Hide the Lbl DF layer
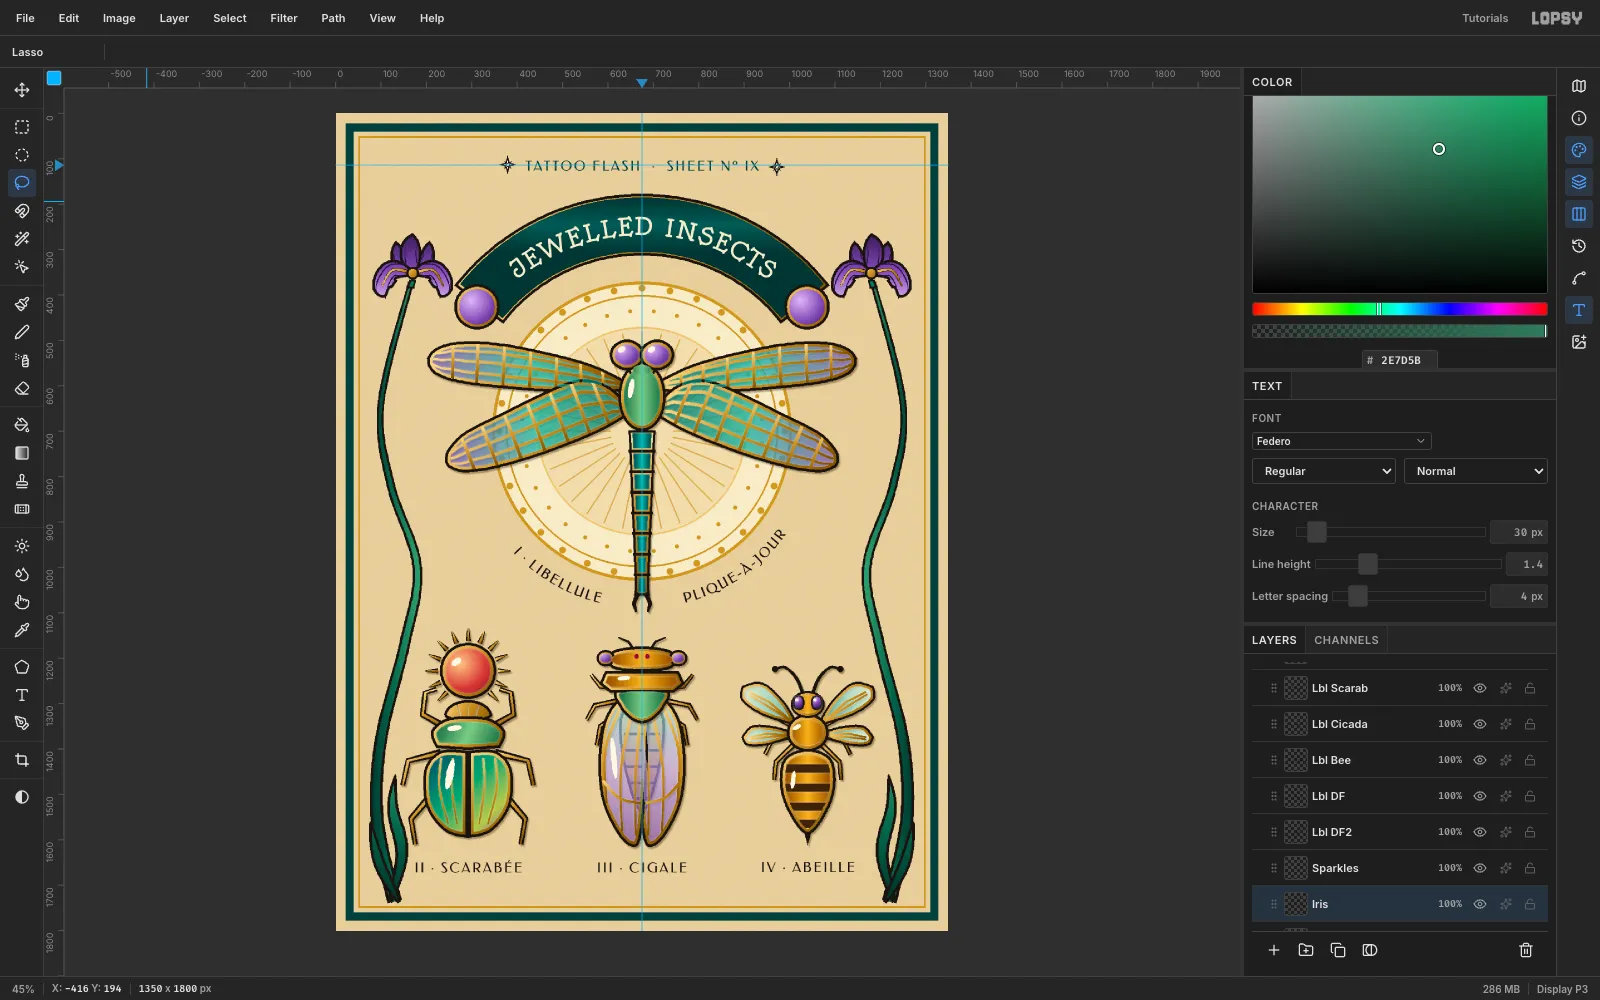This screenshot has height=1000, width=1600. [x=1480, y=796]
